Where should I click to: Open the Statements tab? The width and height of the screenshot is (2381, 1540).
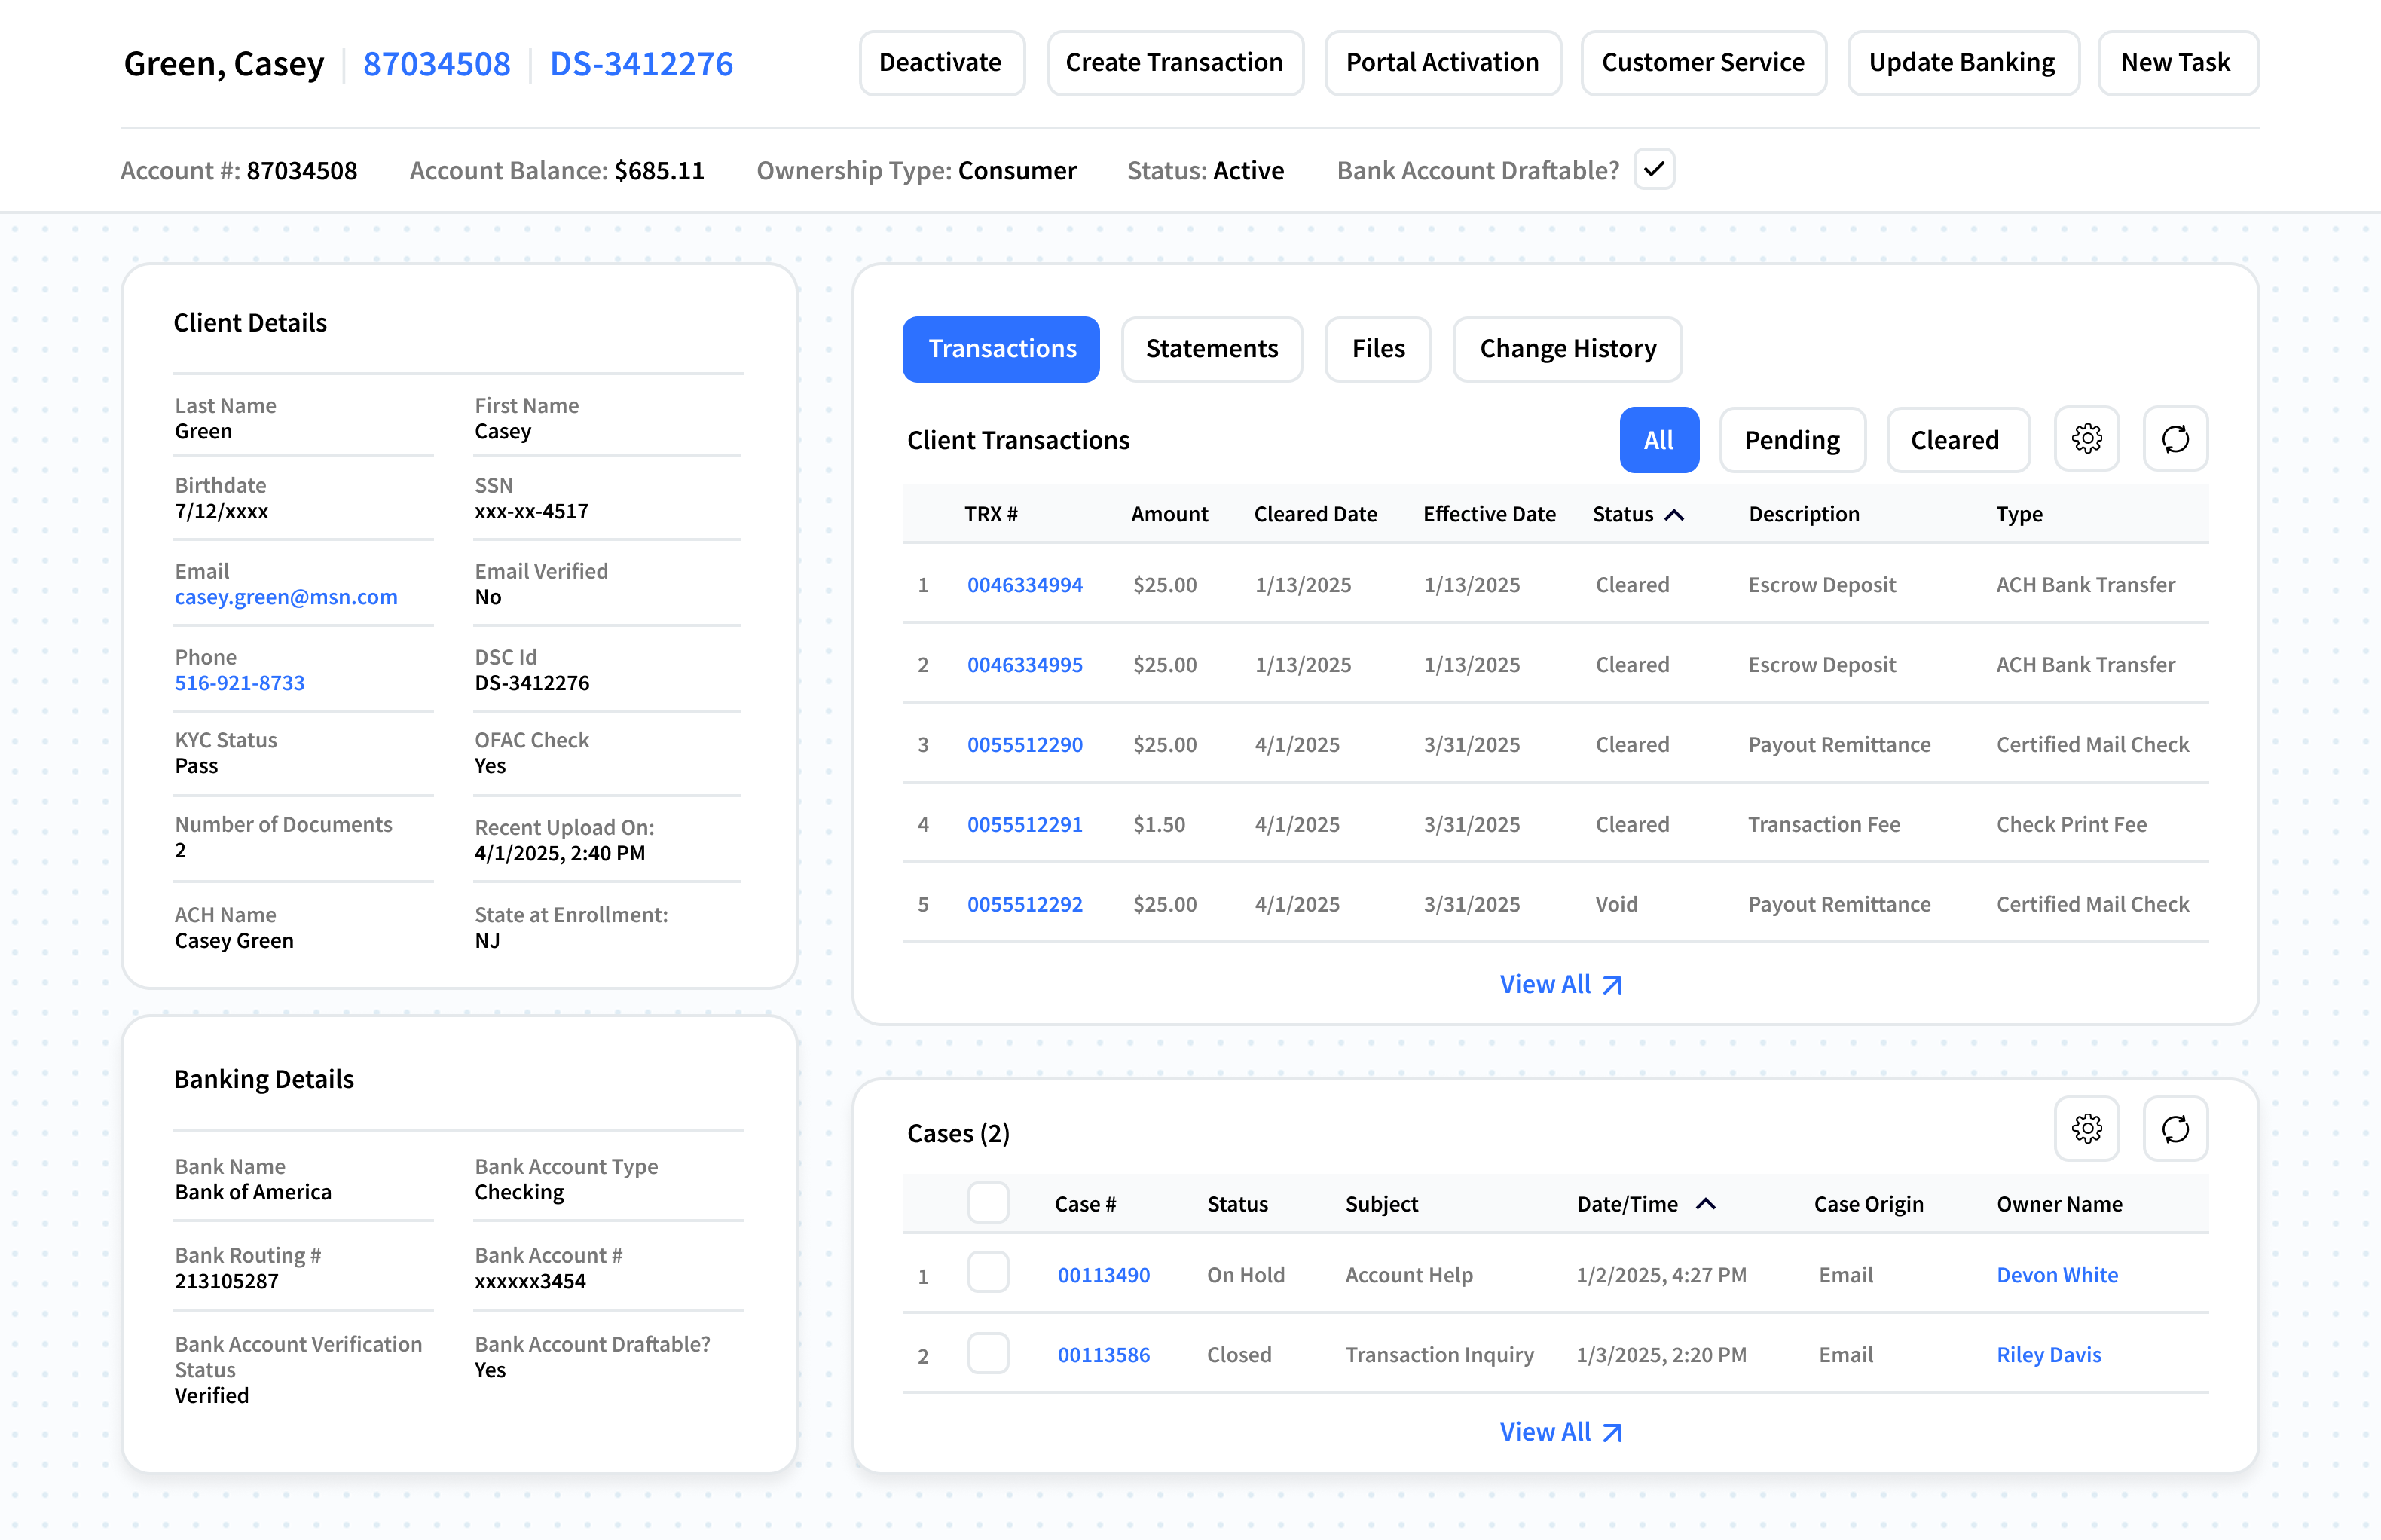click(1211, 349)
